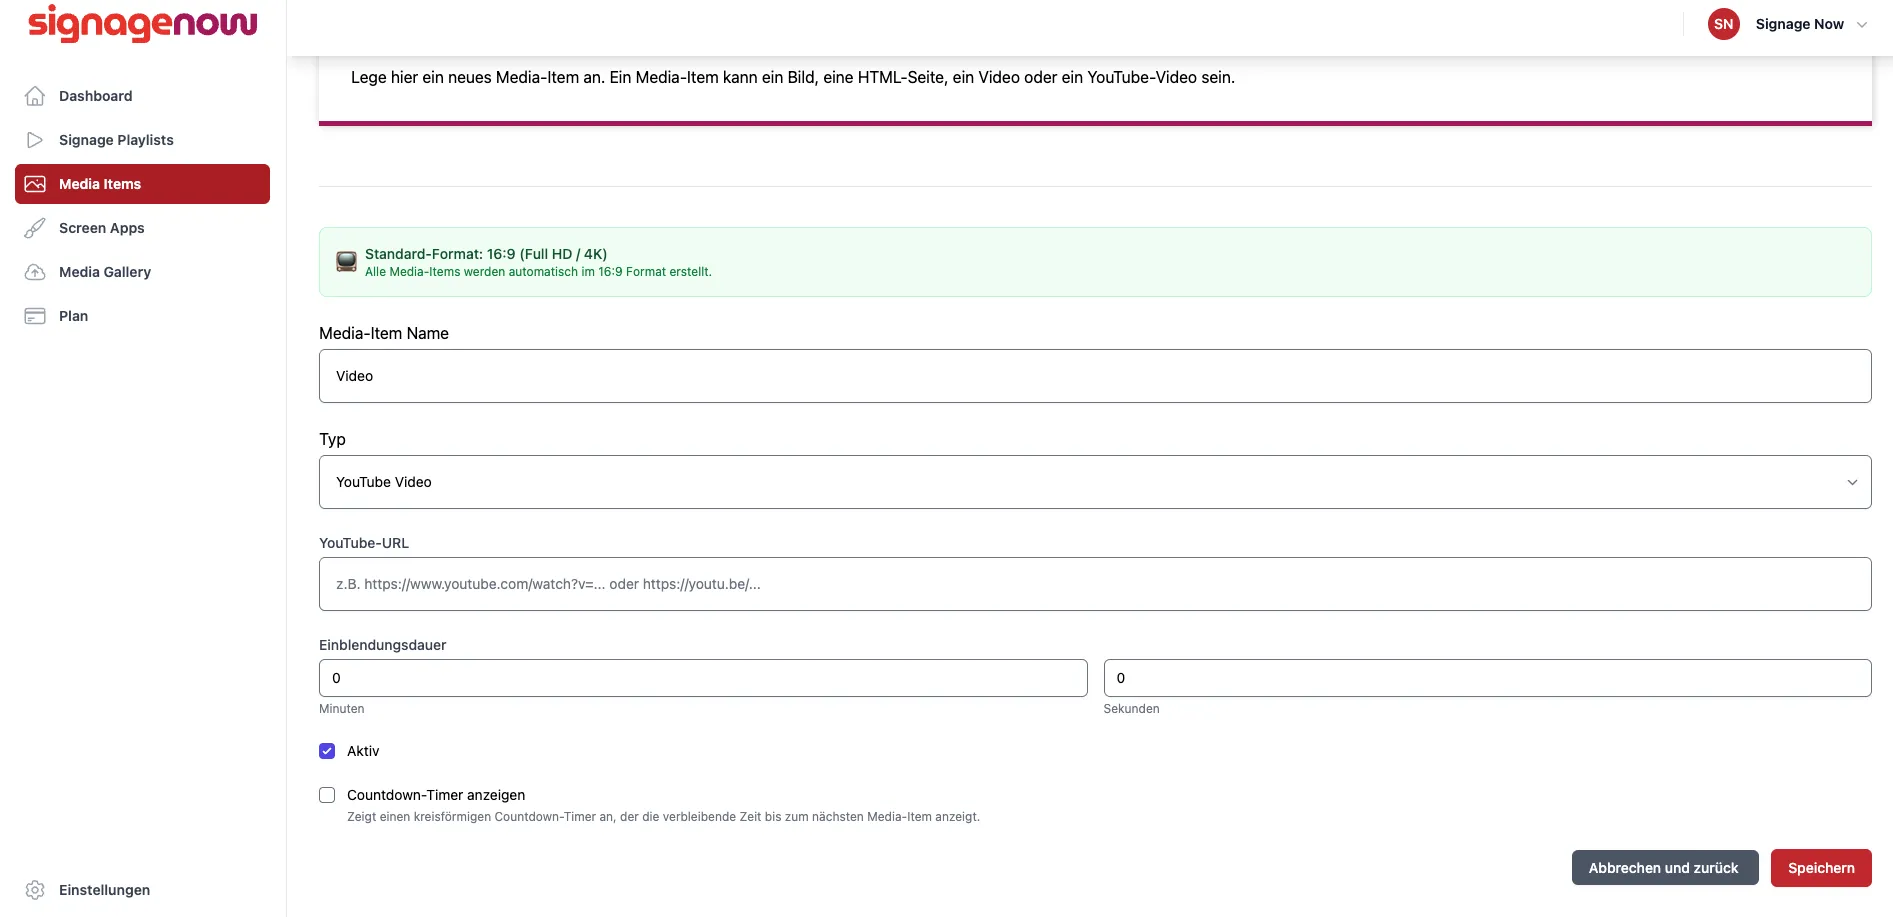Focus the YouTube-URL input field
This screenshot has height=917, width=1893.
pos(1095,584)
